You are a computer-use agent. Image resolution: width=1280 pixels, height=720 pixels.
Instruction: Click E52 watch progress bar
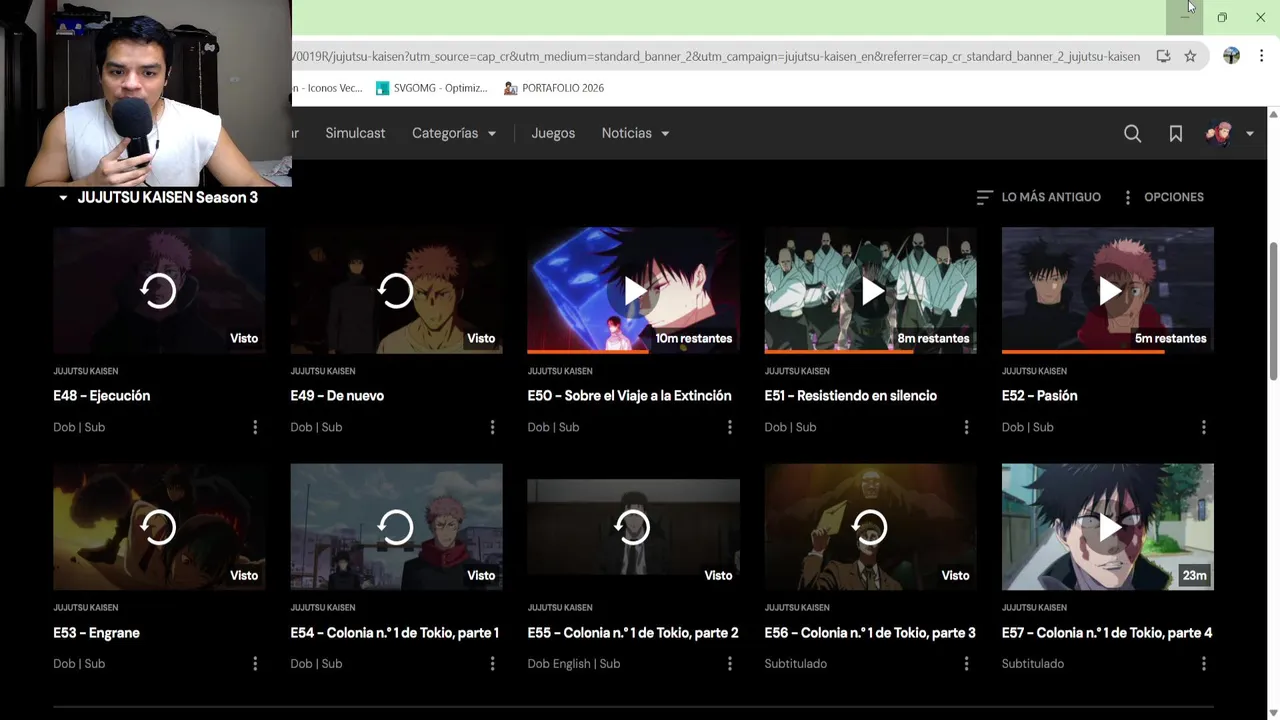[x=1108, y=351]
